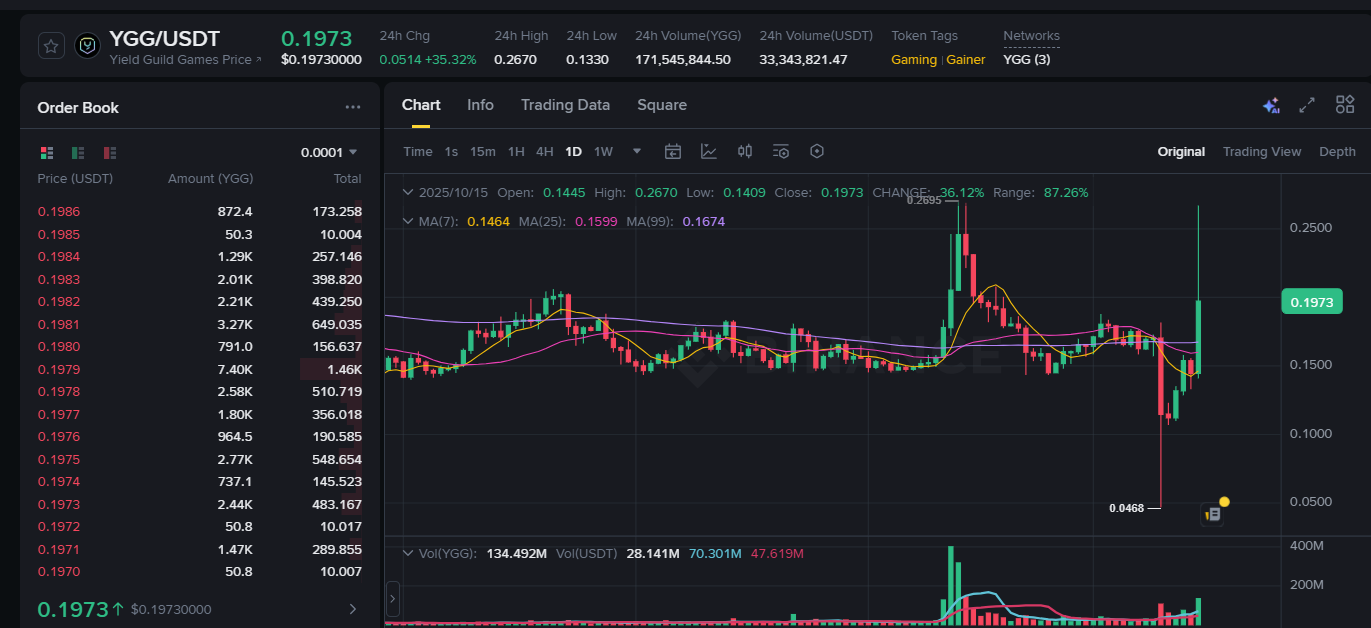Image resolution: width=1371 pixels, height=628 pixels.
Task: Switch to the Trading Data tab
Action: click(x=565, y=105)
